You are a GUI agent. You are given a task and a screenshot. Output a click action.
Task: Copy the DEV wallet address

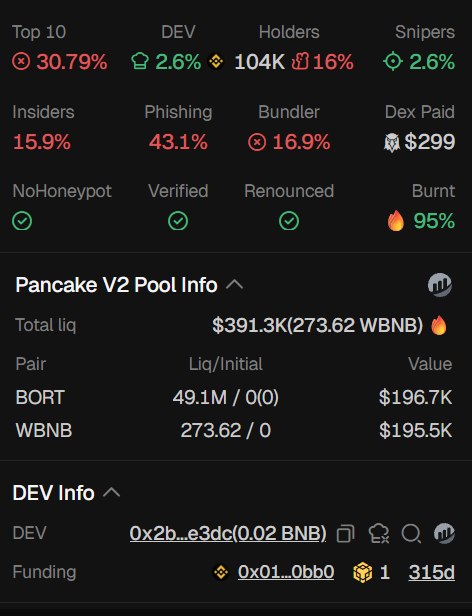[x=346, y=534]
